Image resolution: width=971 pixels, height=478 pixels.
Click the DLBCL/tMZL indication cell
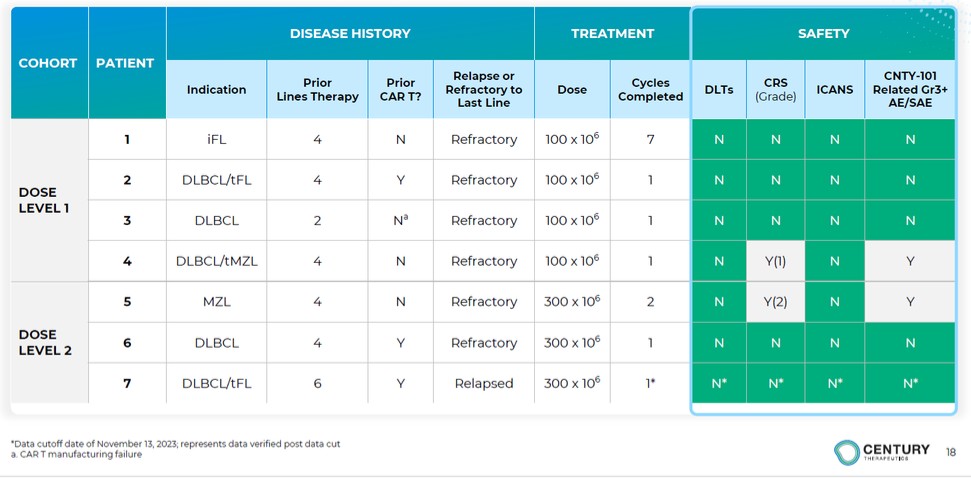(x=216, y=261)
